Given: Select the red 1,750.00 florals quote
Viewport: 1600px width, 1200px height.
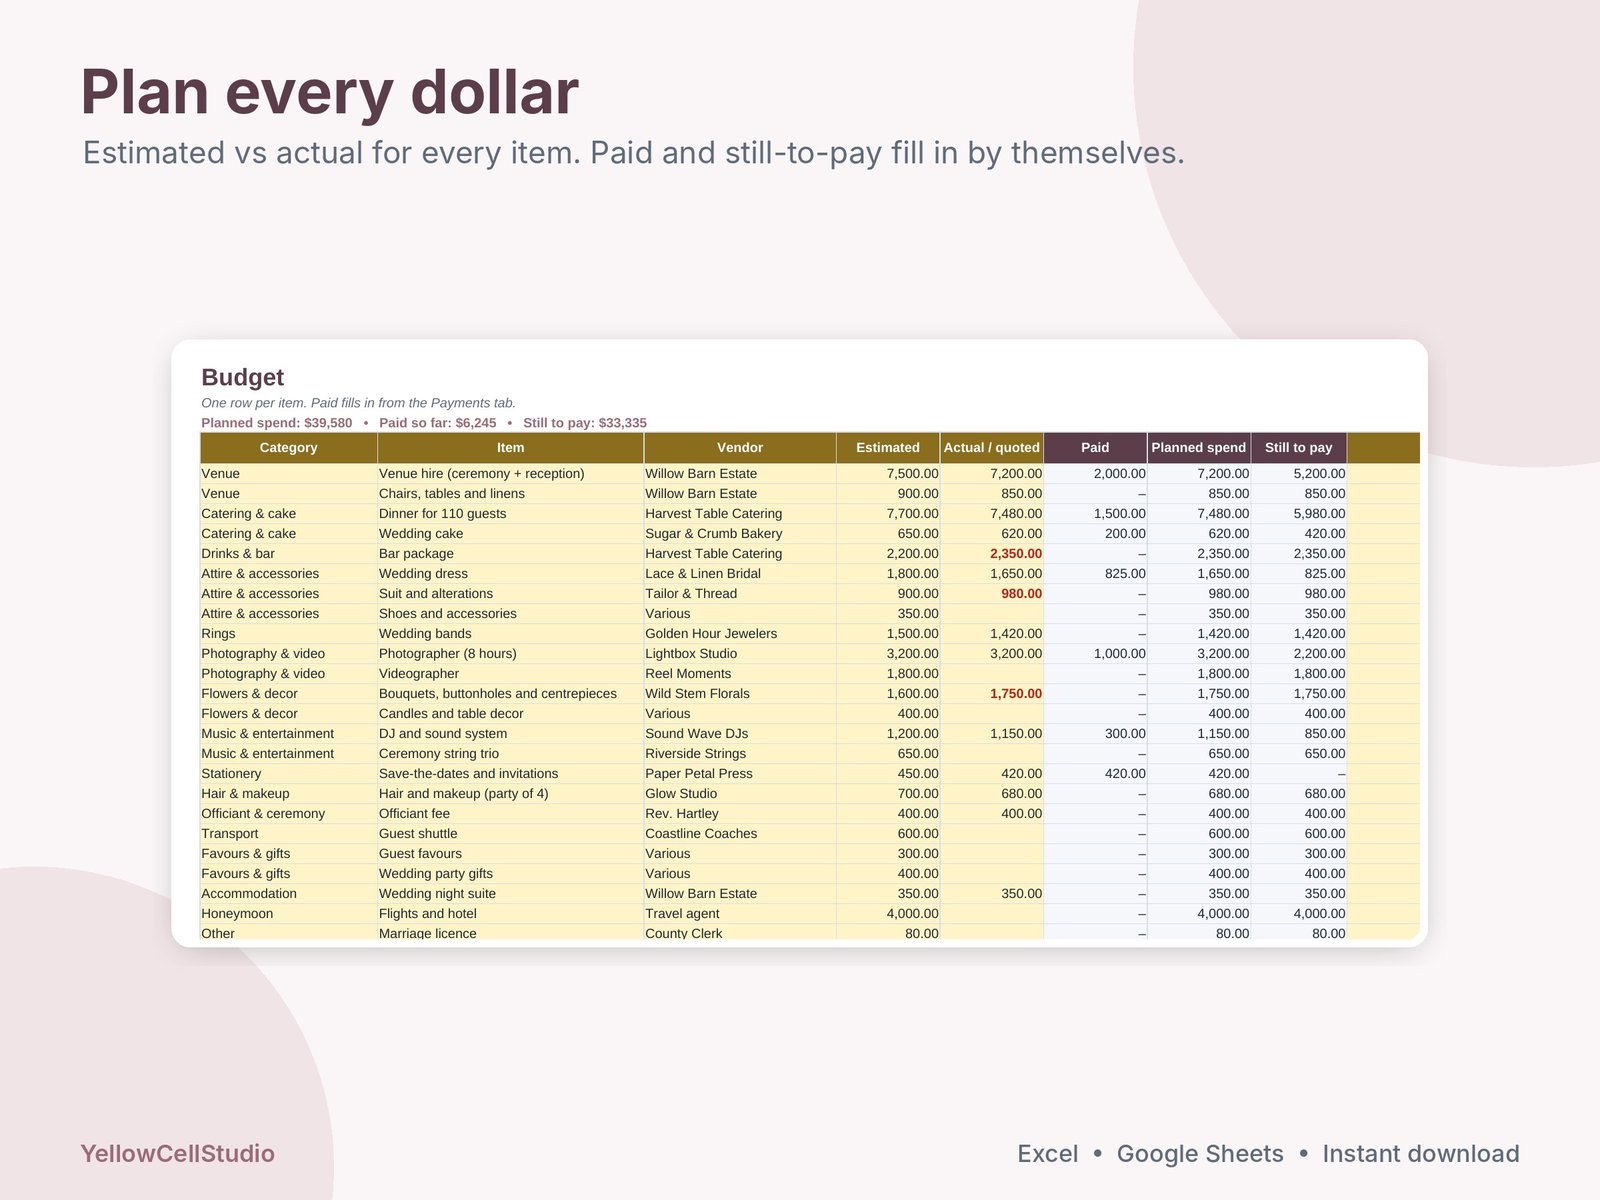Looking at the screenshot, I should pyautogui.click(x=992, y=694).
